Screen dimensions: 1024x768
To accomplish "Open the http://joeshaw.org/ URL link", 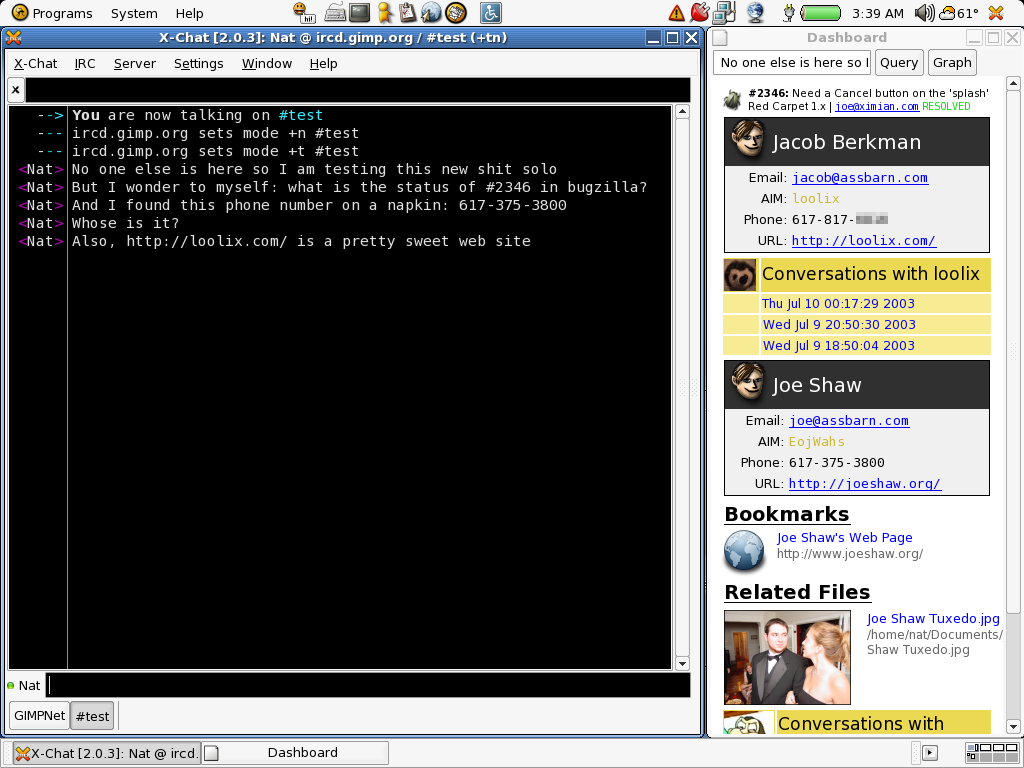I will coord(864,483).
